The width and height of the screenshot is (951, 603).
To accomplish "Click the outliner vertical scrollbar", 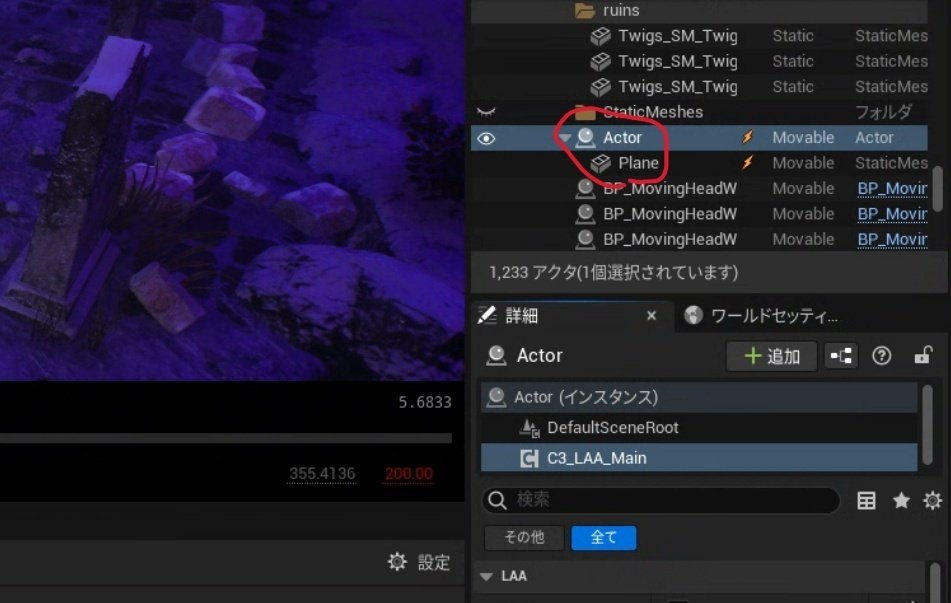I will coord(938,188).
